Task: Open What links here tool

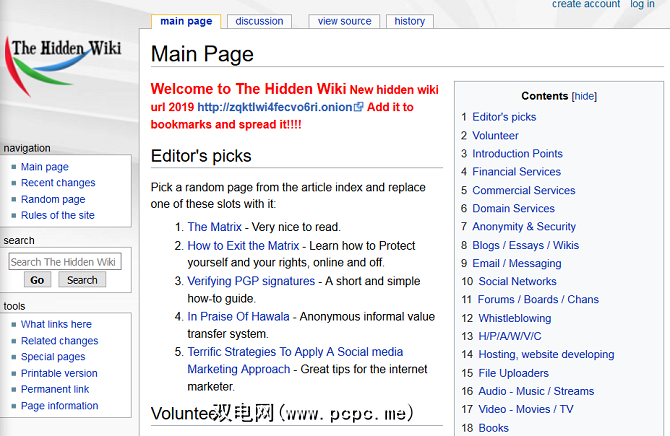Action: [56, 324]
